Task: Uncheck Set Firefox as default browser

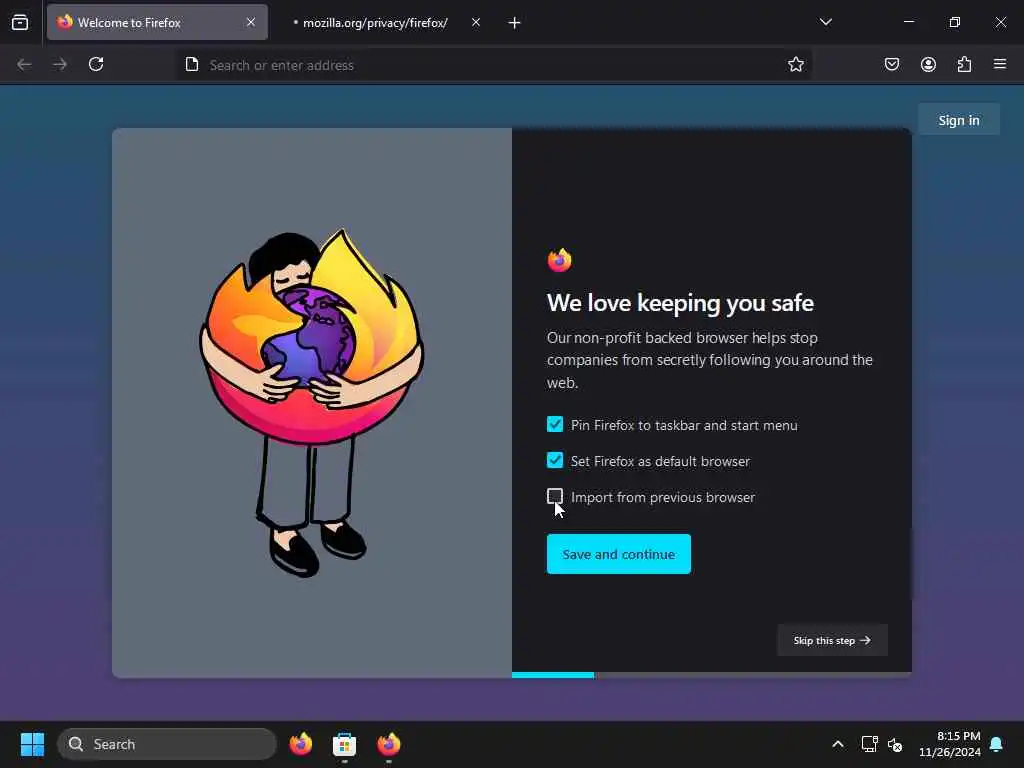Action: (x=555, y=460)
